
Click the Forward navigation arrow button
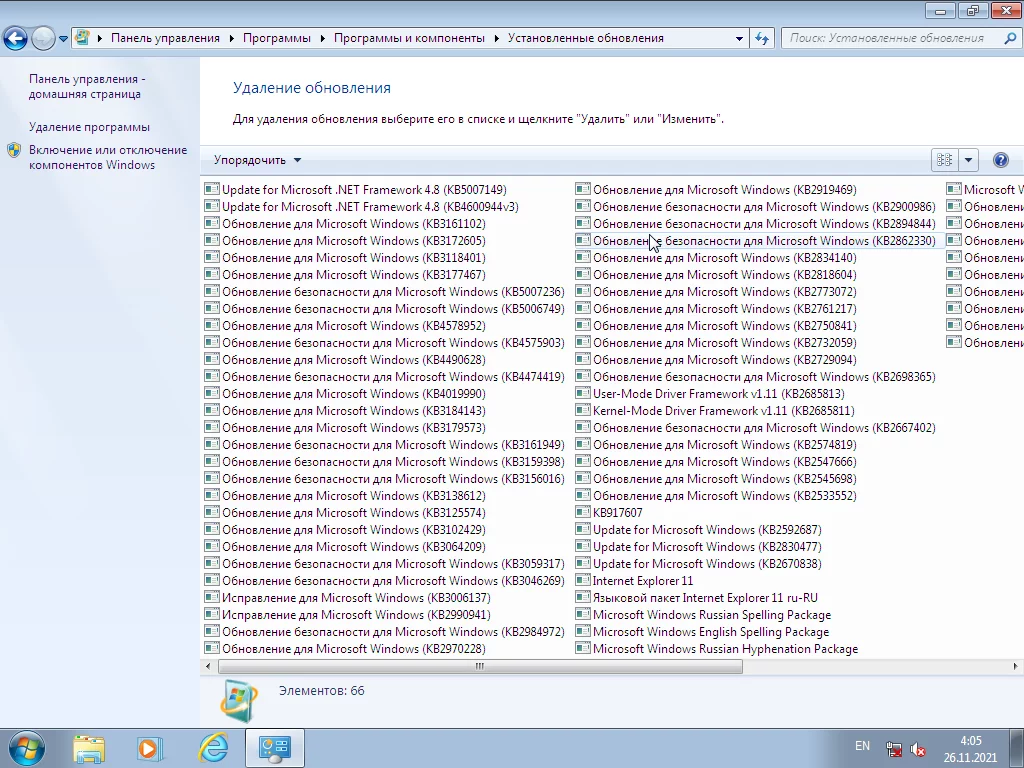tap(43, 38)
